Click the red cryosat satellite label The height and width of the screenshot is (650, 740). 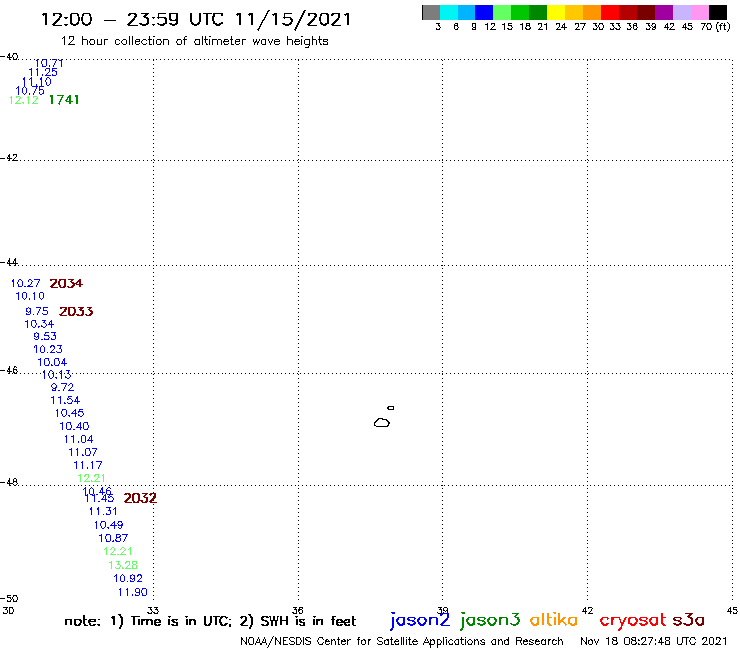(x=633, y=620)
